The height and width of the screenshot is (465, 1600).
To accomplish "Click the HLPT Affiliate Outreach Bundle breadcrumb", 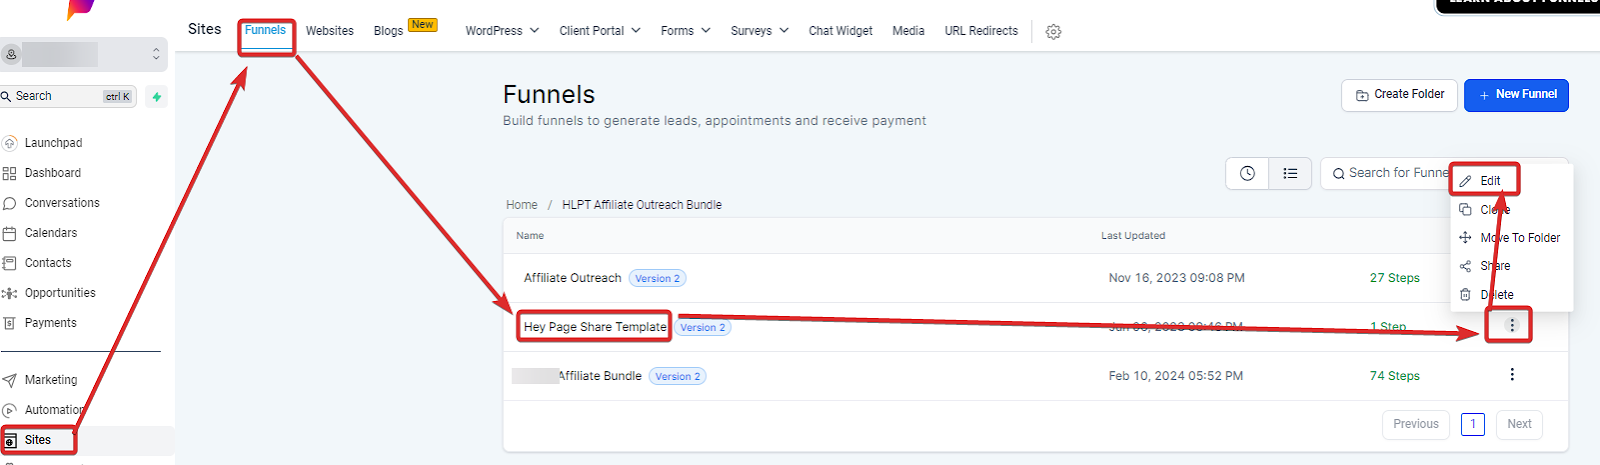I will point(642,205).
